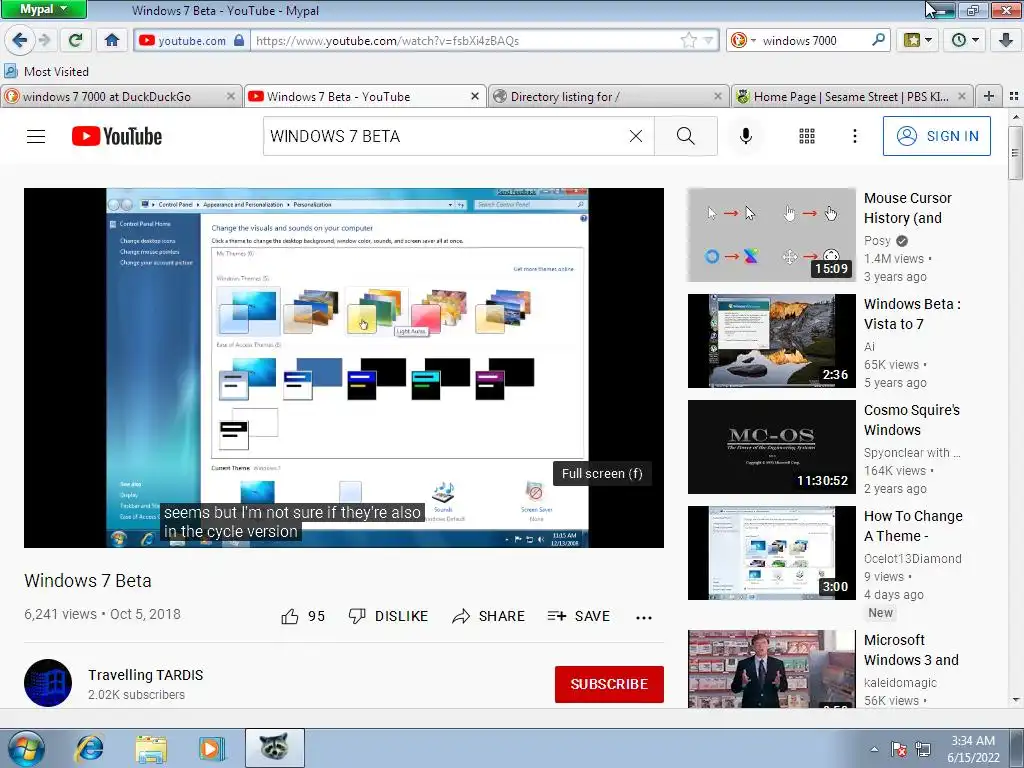Open the taskbar clock showing 3:34 AM
The width and height of the screenshot is (1024, 768).
(973, 749)
